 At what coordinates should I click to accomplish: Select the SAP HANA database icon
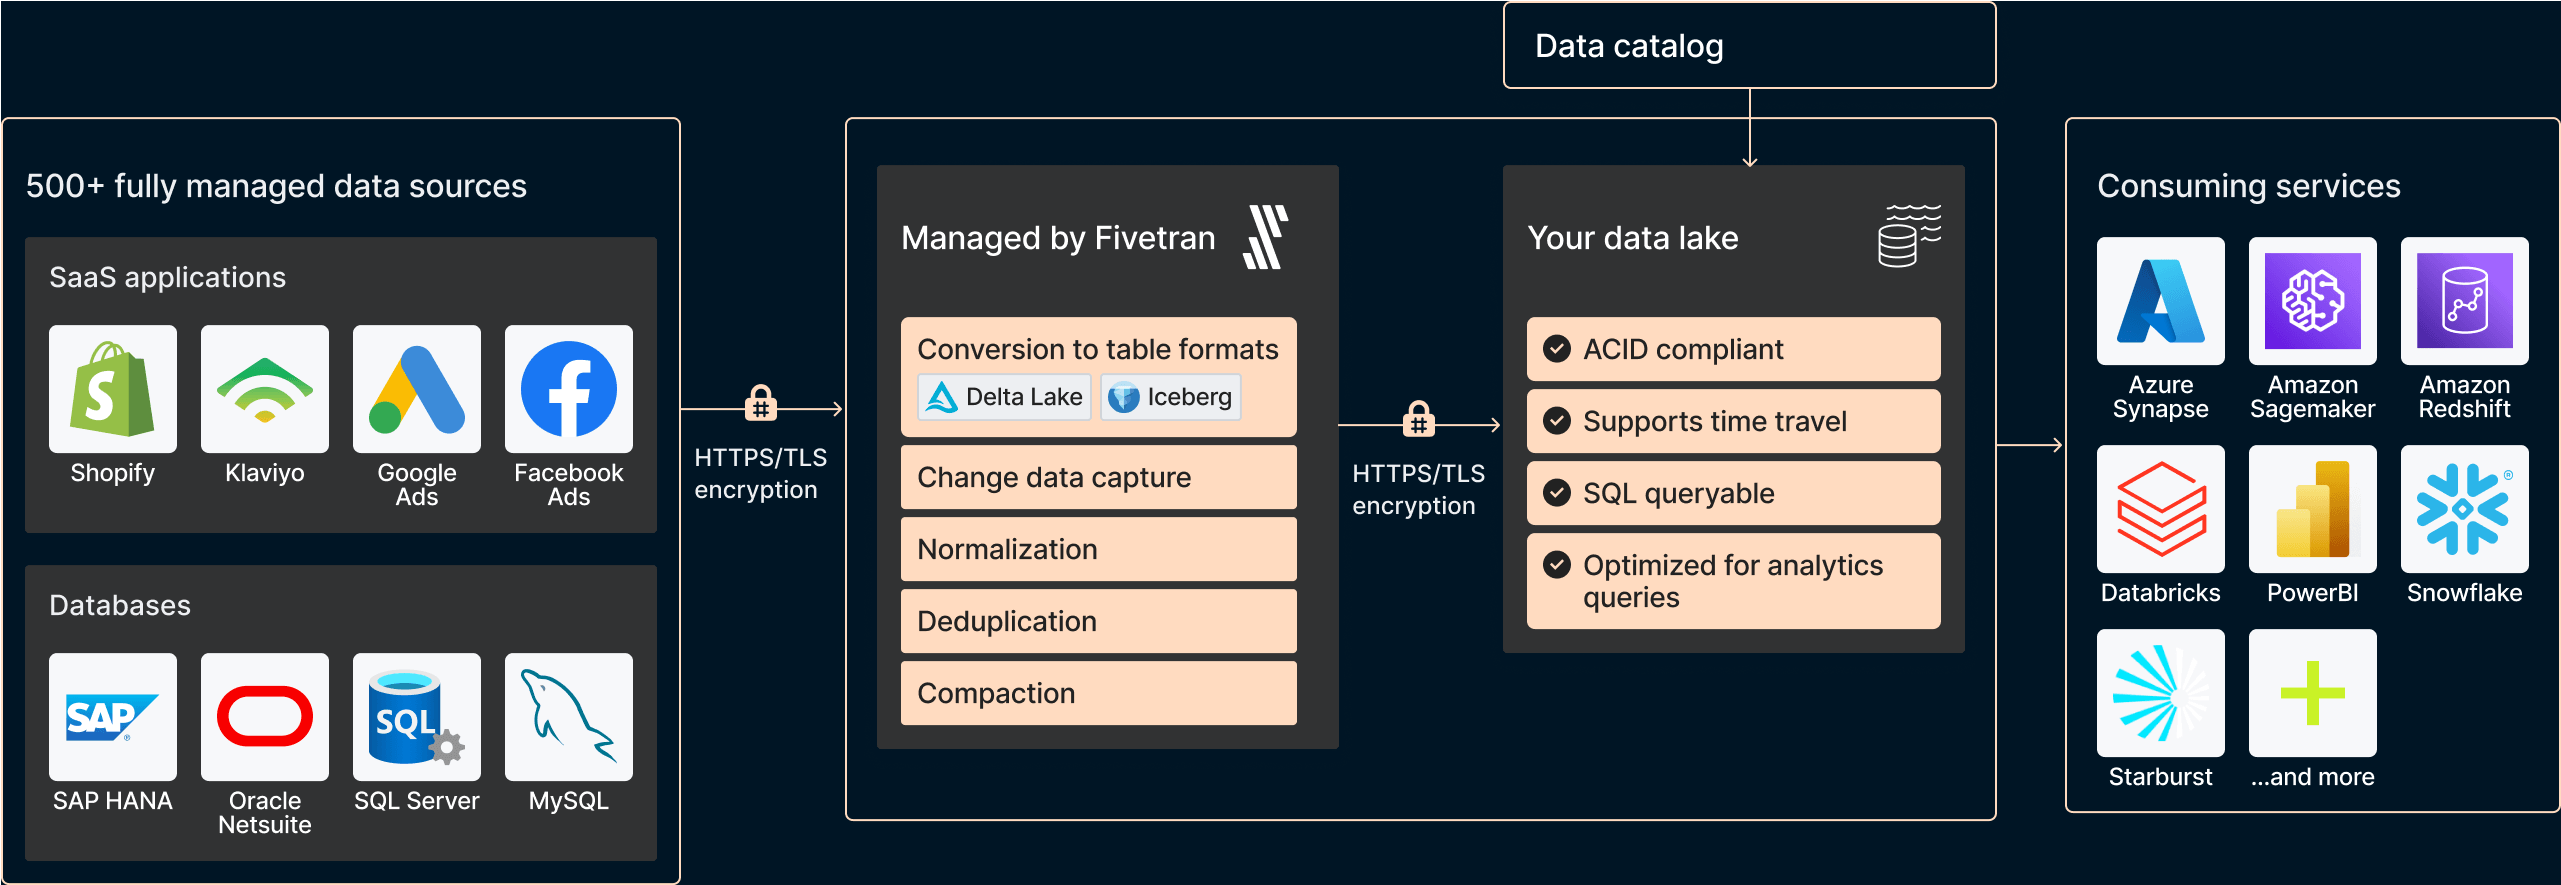click(x=113, y=717)
